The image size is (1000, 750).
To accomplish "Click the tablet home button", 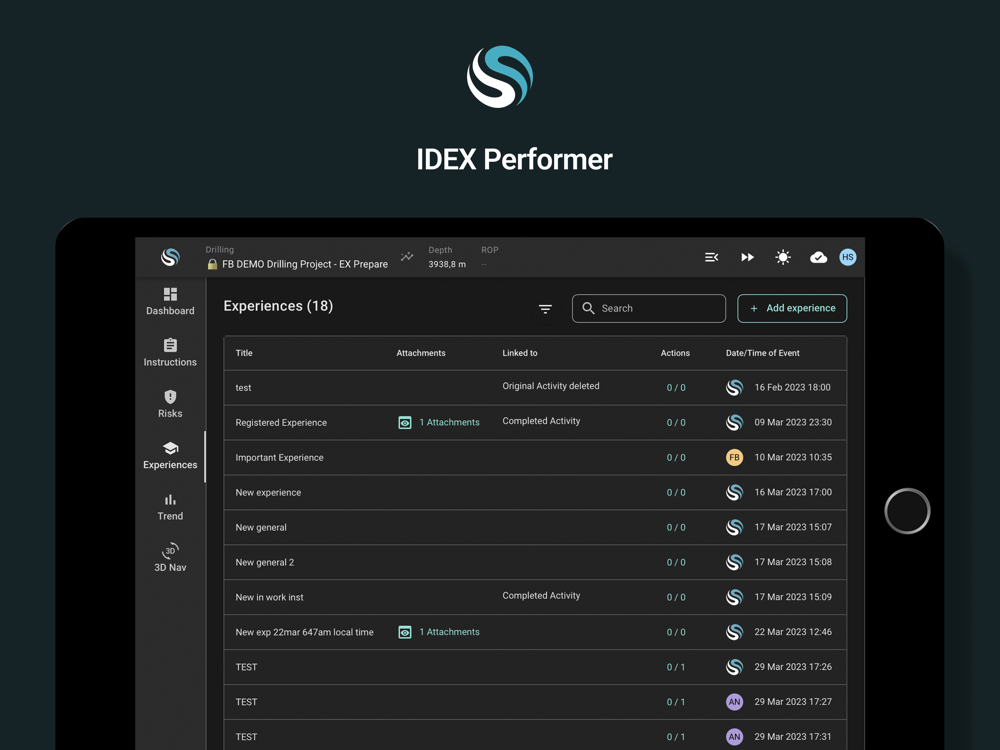I will 907,511.
